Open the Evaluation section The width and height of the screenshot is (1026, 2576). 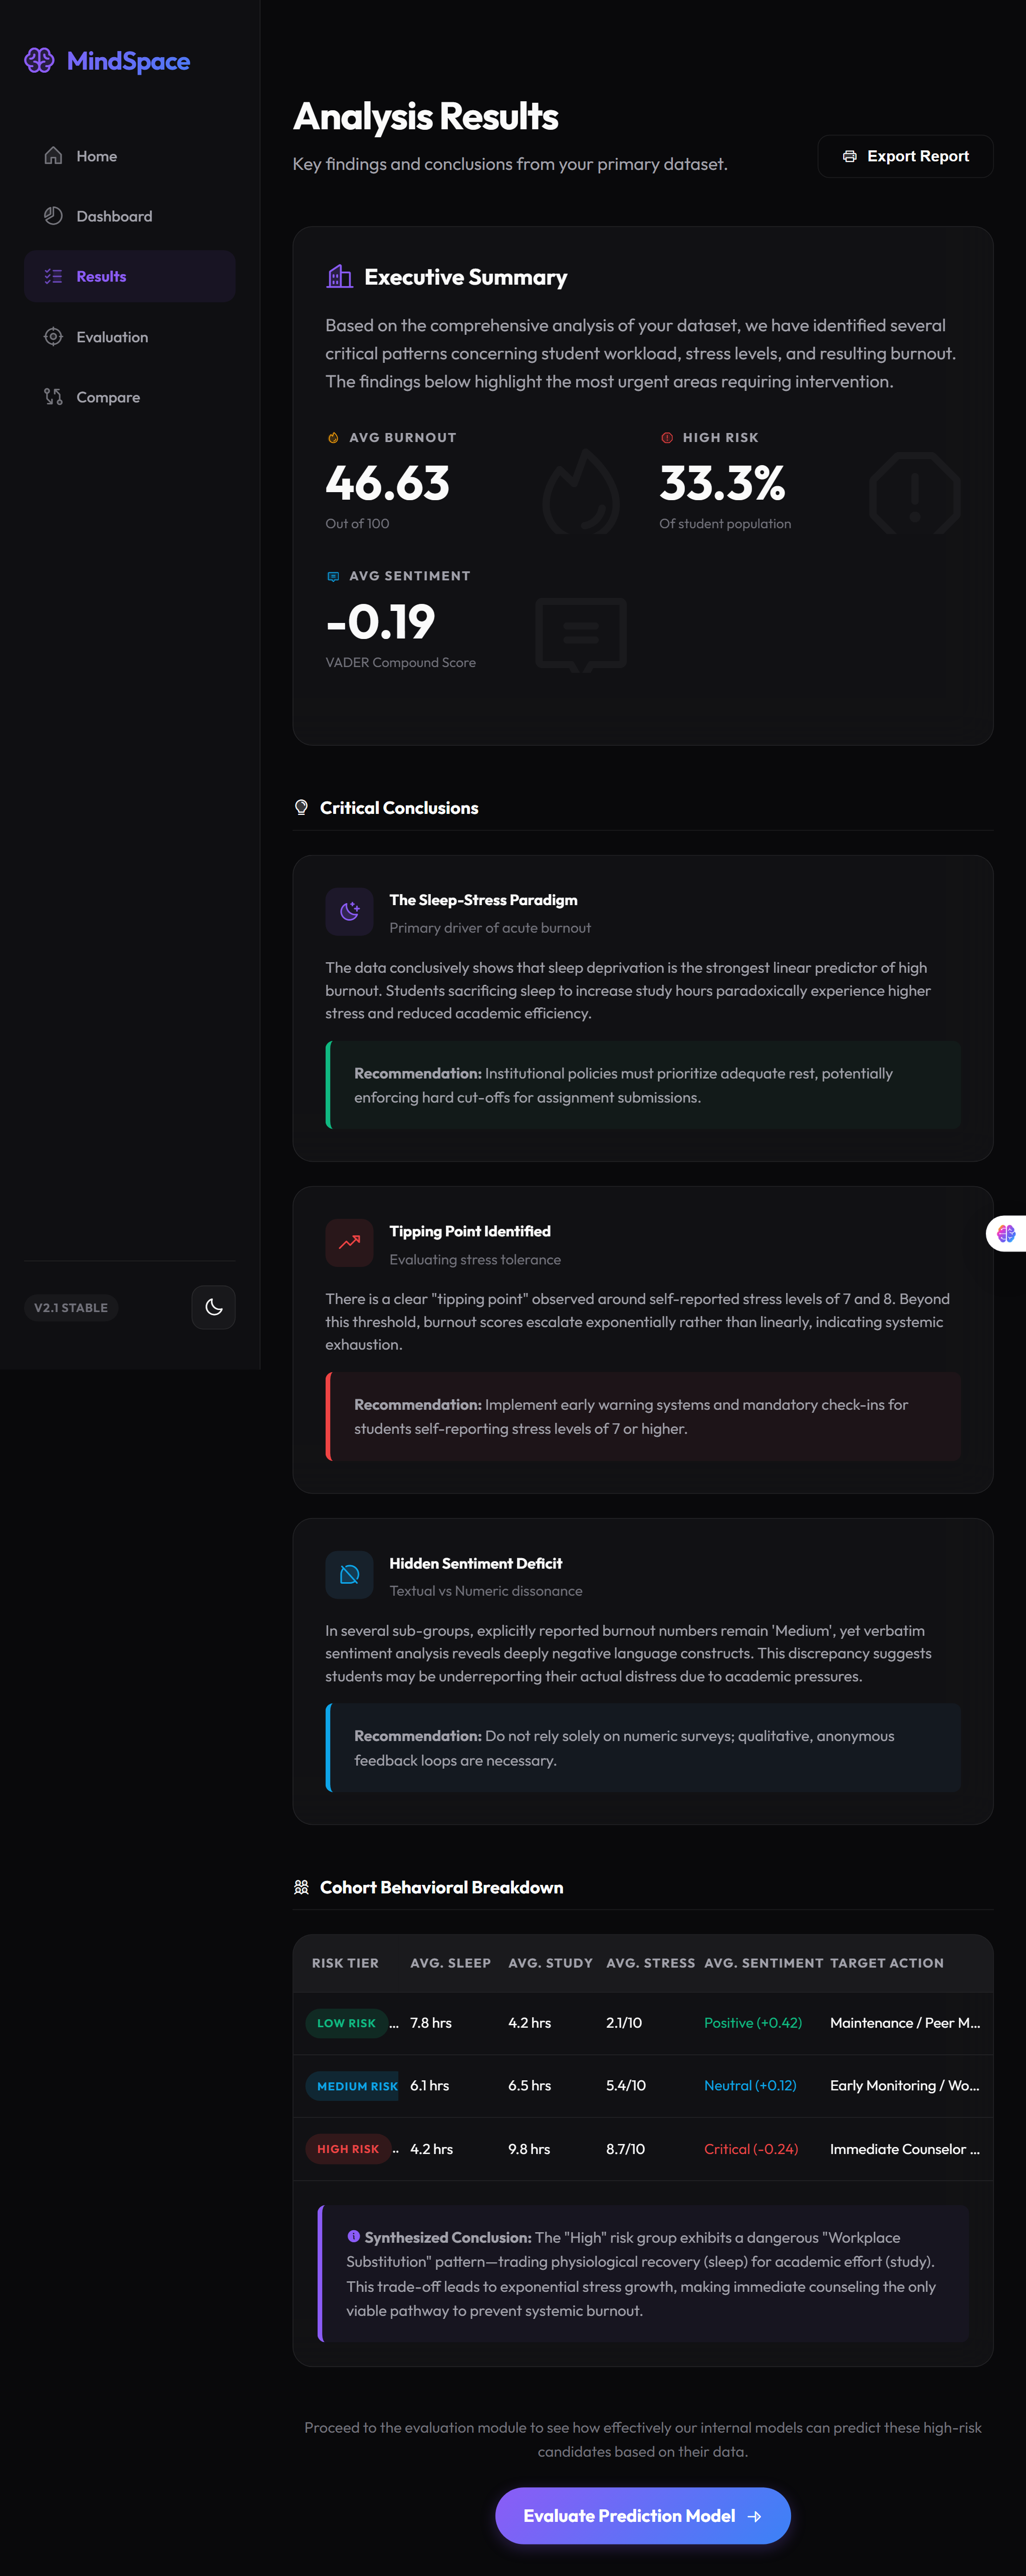(x=130, y=337)
